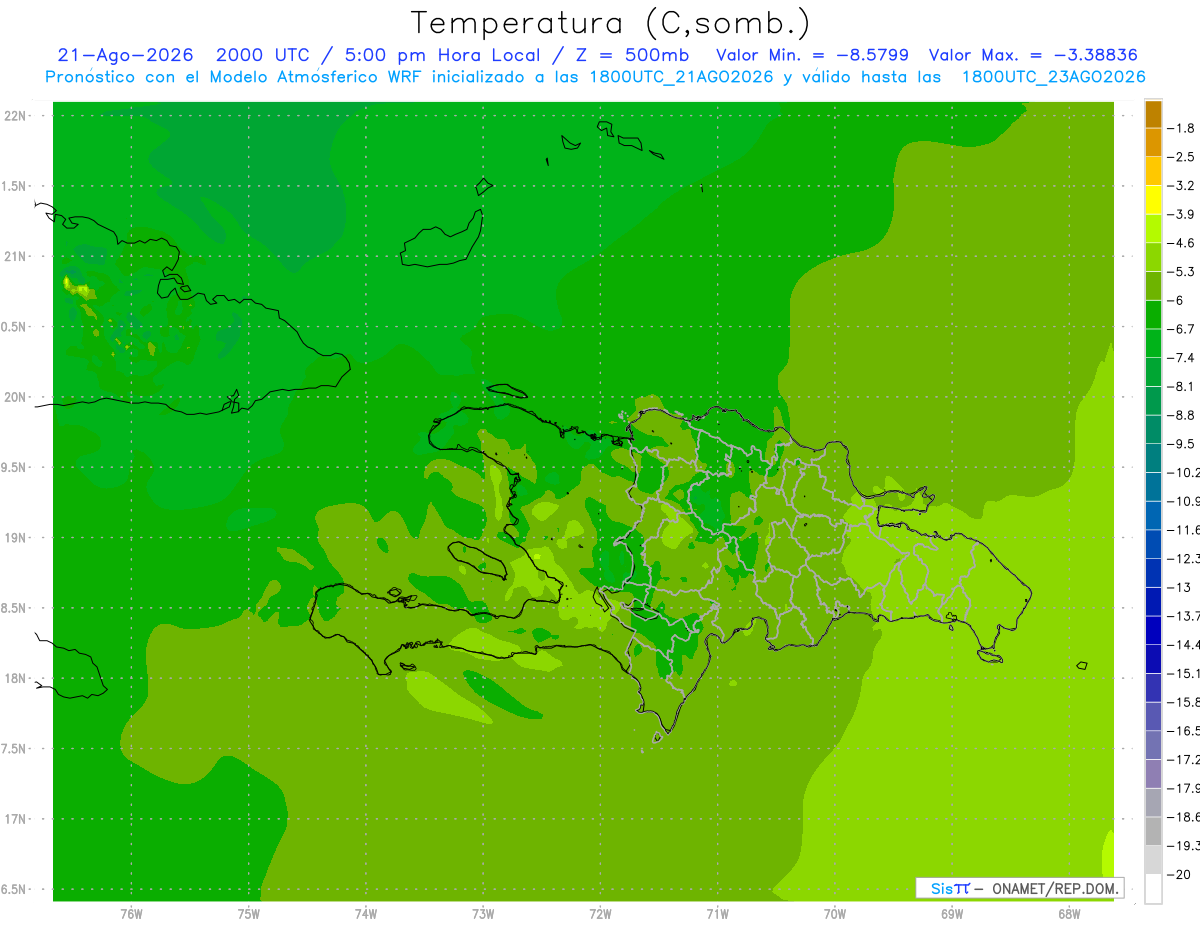Click the "21N" latitude label
The height and width of the screenshot is (927, 1200).
pyautogui.click(x=15, y=256)
